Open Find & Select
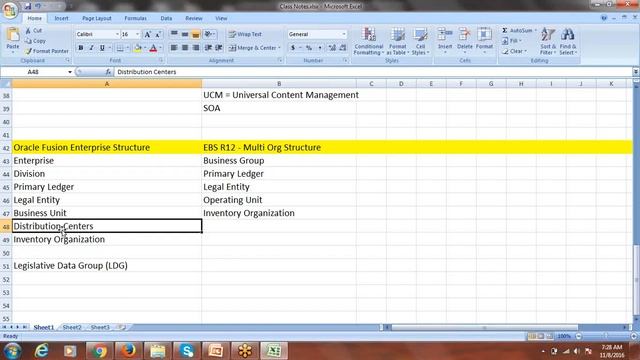 point(568,41)
